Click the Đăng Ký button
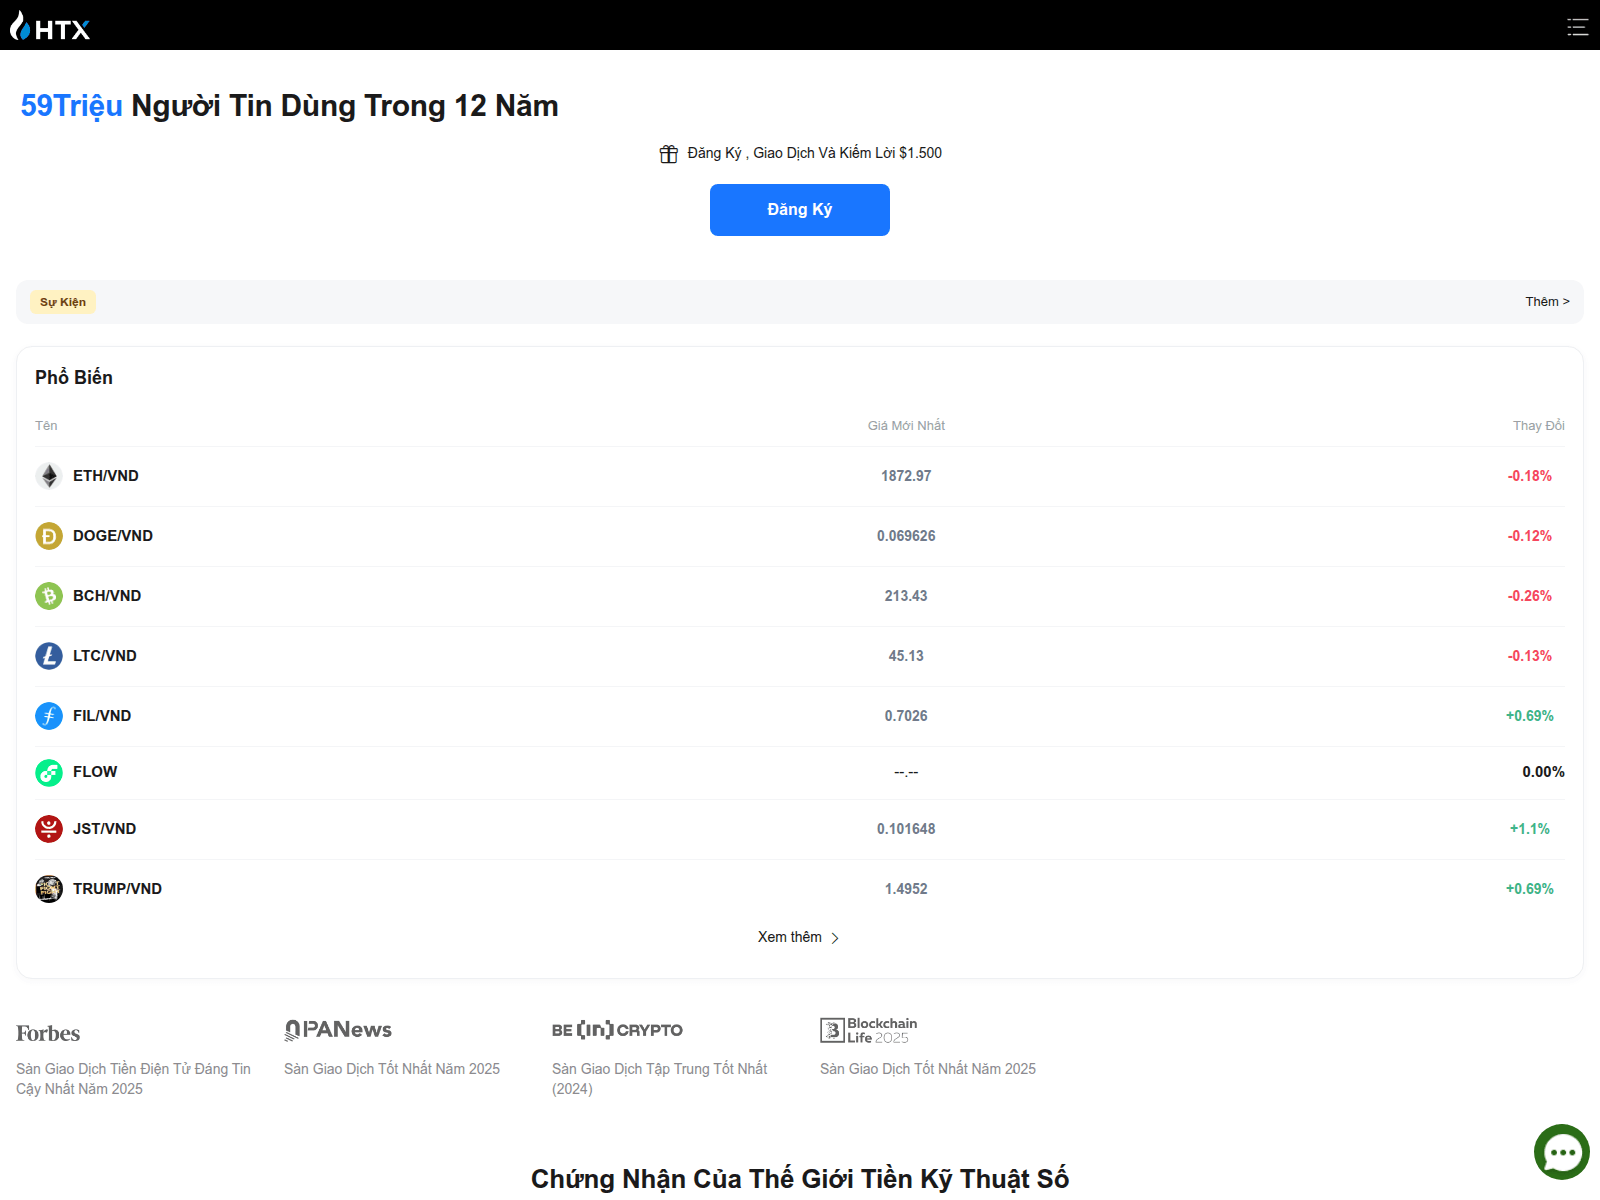Viewport: 1600px width, 1200px height. [x=800, y=210]
